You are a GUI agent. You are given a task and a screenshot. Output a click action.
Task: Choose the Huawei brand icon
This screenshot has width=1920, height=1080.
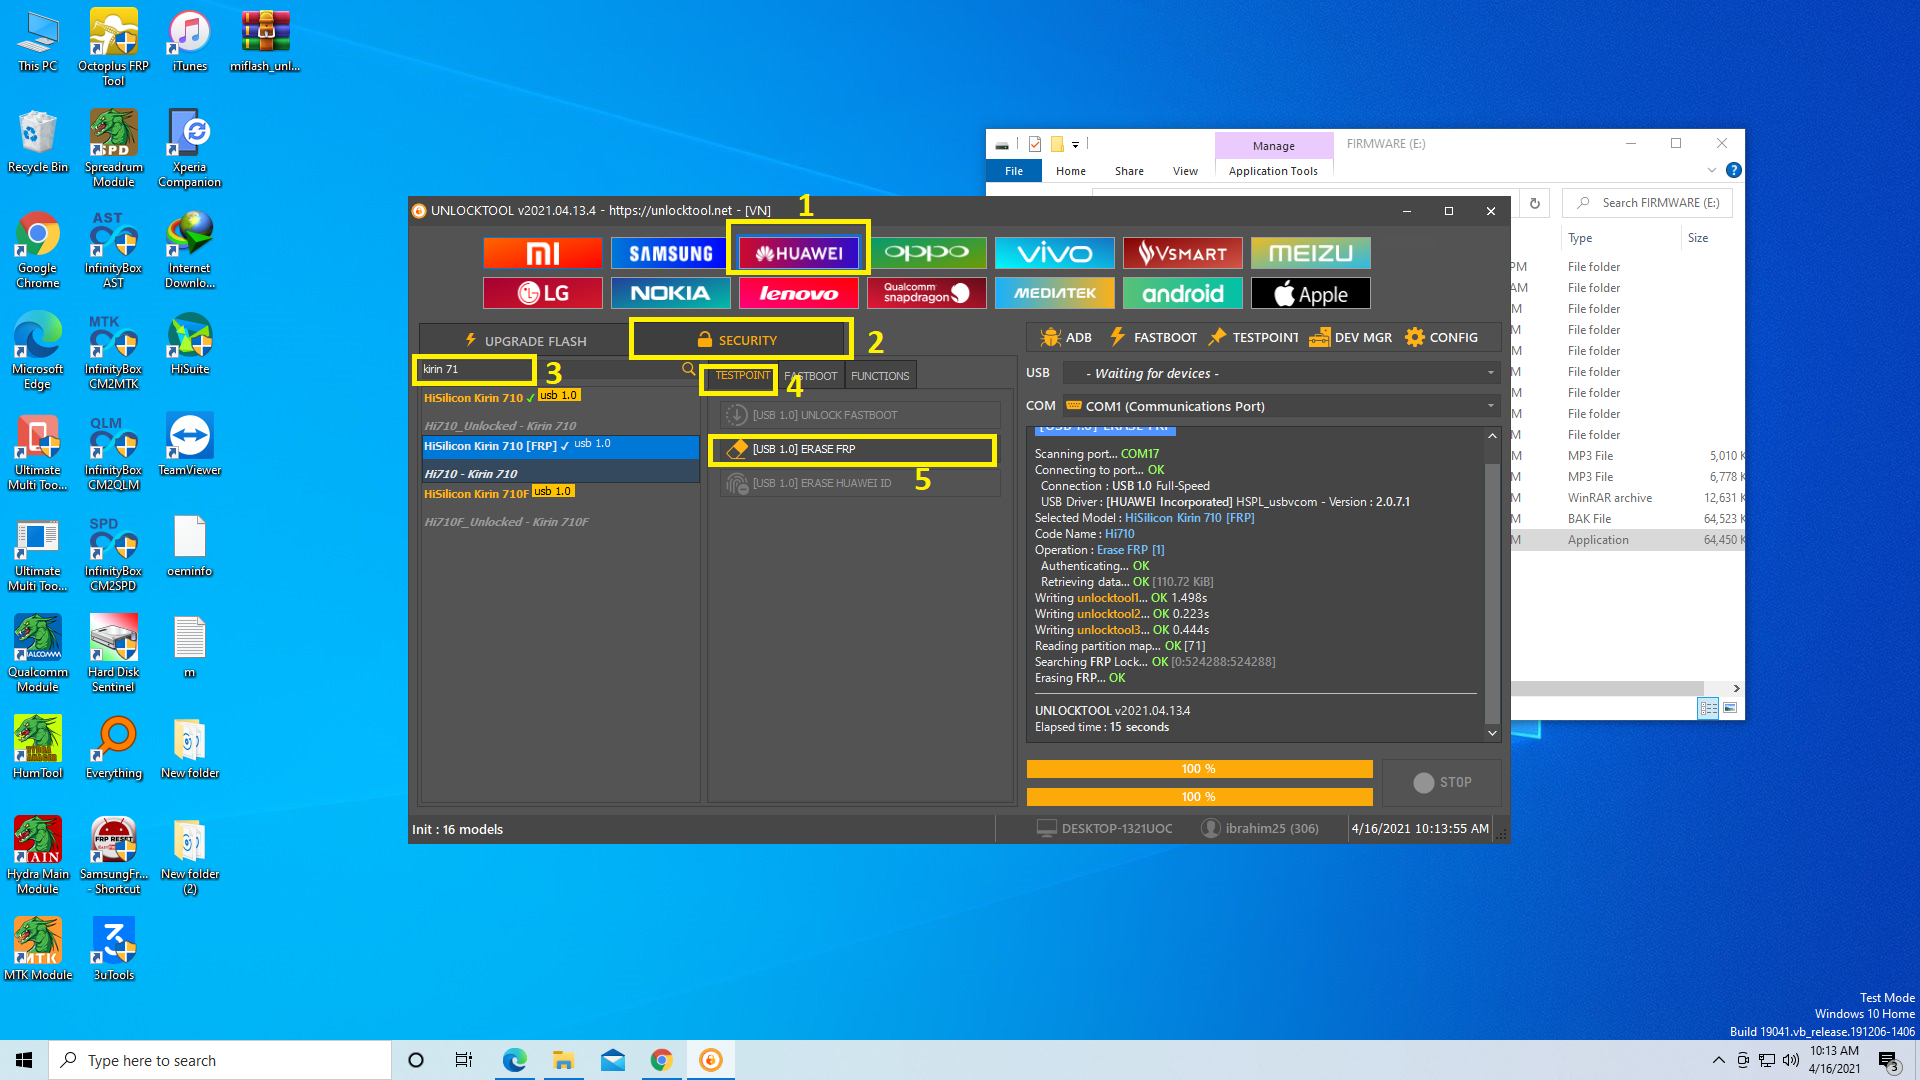pyautogui.click(x=799, y=253)
